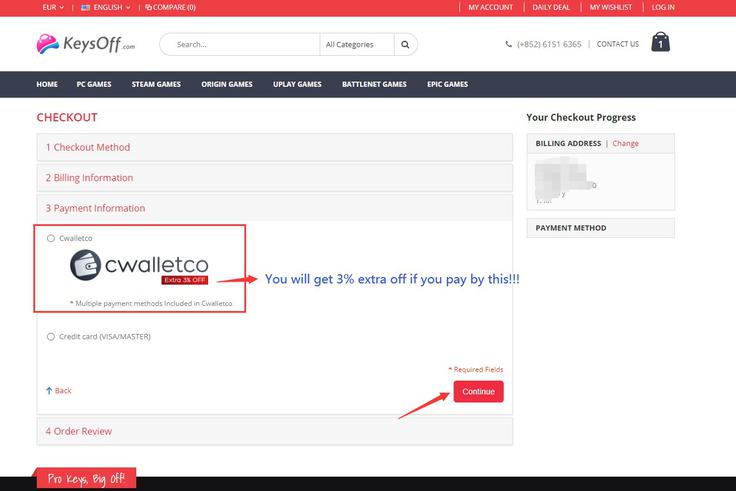Viewport: 736px width, 491px height.
Task: Focus the Search input field
Action: point(240,45)
